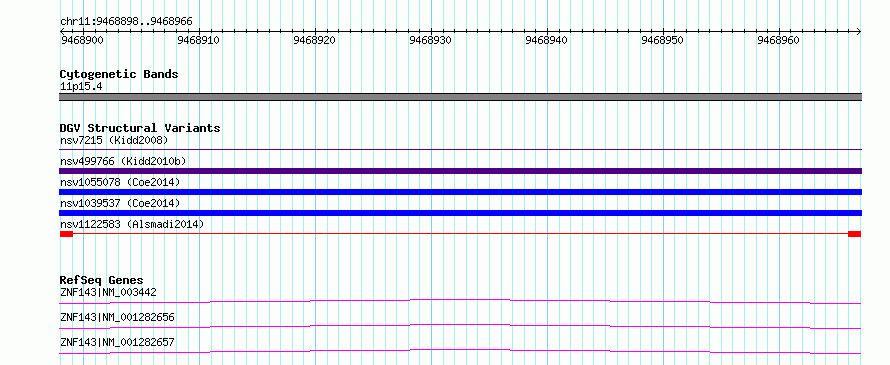Click the nsv7215 (Kidd2008) variant label
The image size is (890, 365).
(114, 140)
